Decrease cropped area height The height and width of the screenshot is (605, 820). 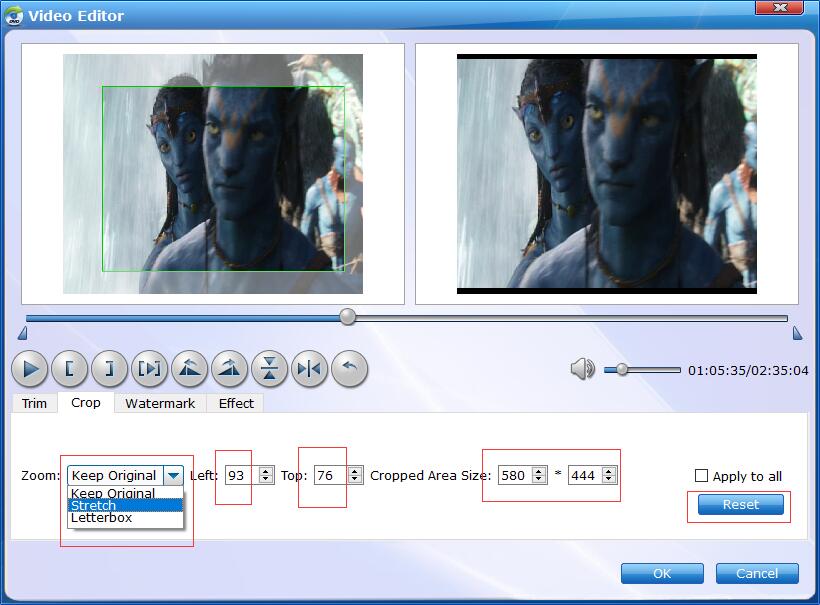[x=609, y=480]
